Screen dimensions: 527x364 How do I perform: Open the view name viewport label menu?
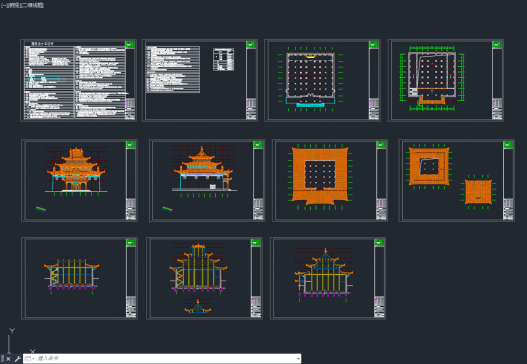(14, 5)
